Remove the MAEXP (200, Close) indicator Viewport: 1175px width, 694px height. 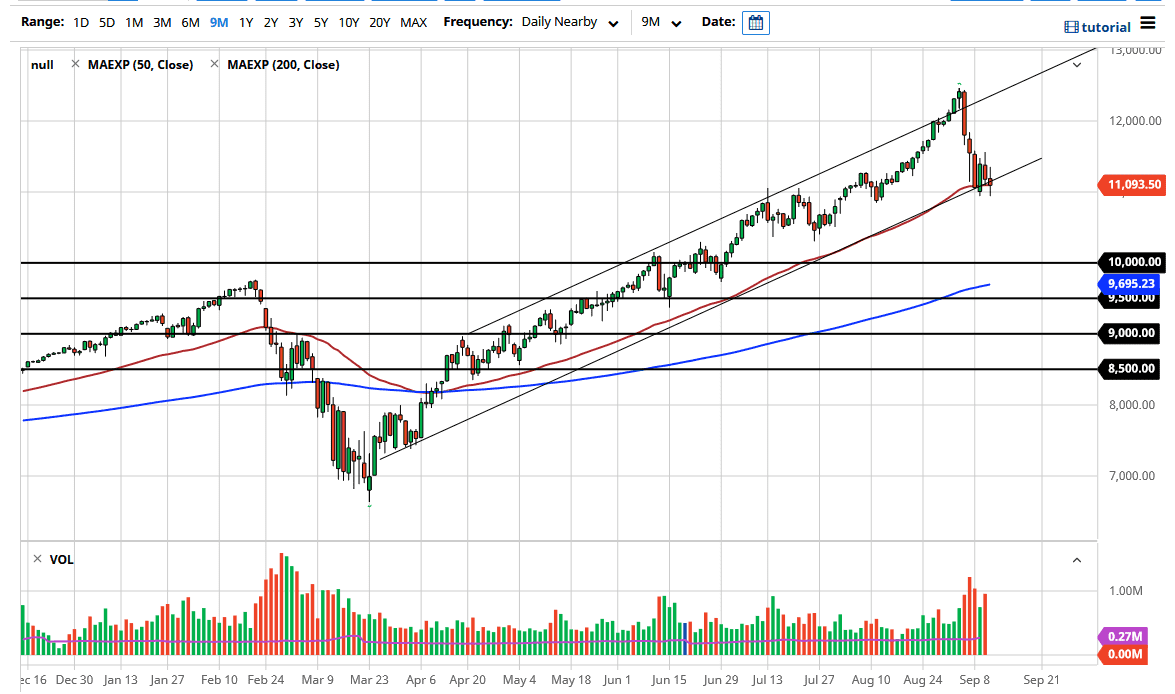[x=214, y=65]
